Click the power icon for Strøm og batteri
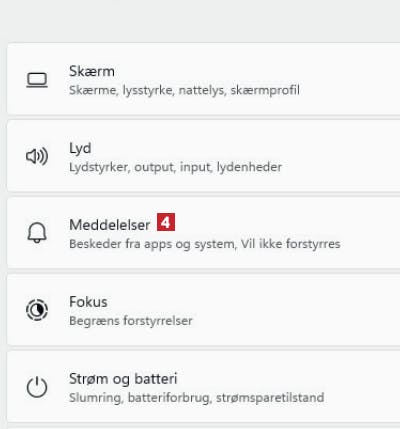 [x=37, y=387]
